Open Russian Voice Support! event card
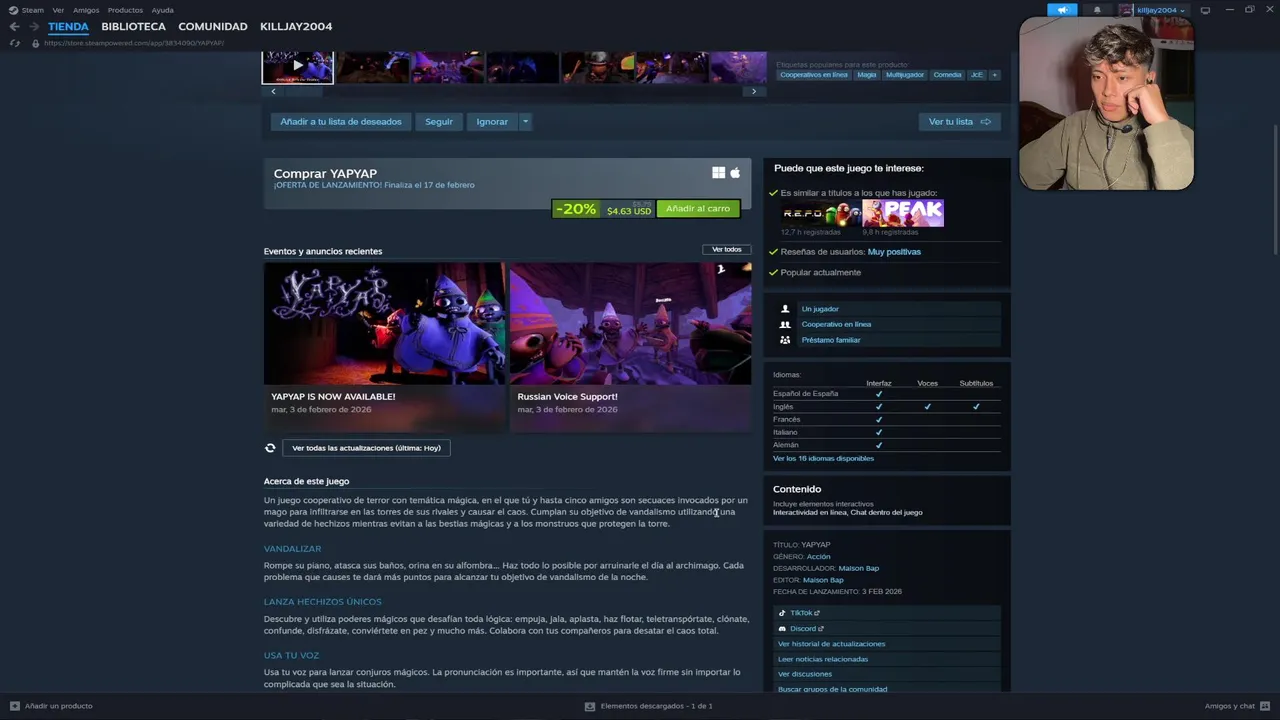The height and width of the screenshot is (720, 1280). [x=631, y=347]
